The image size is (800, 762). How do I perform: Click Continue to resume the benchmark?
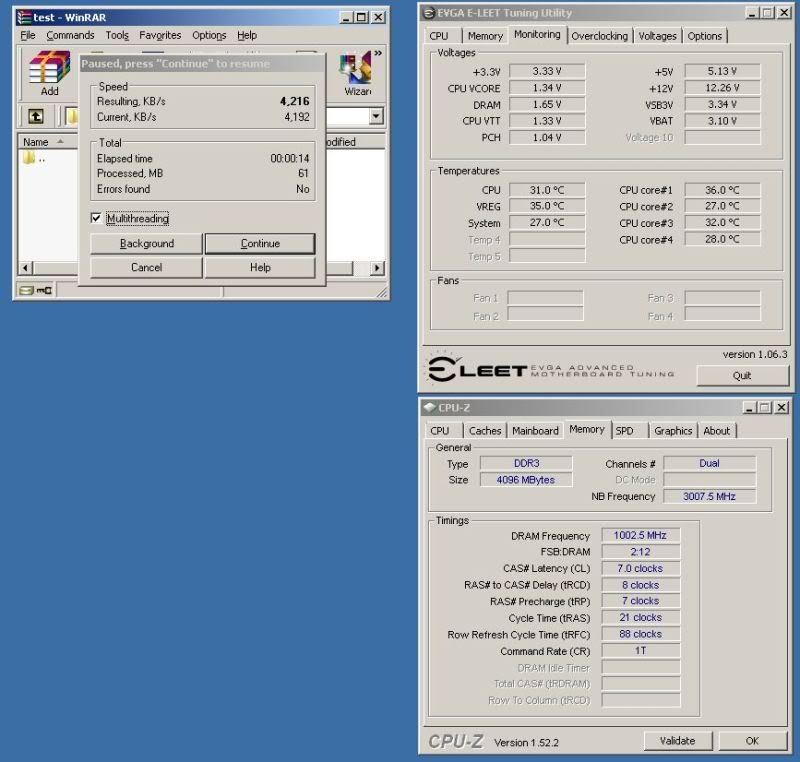[260, 244]
